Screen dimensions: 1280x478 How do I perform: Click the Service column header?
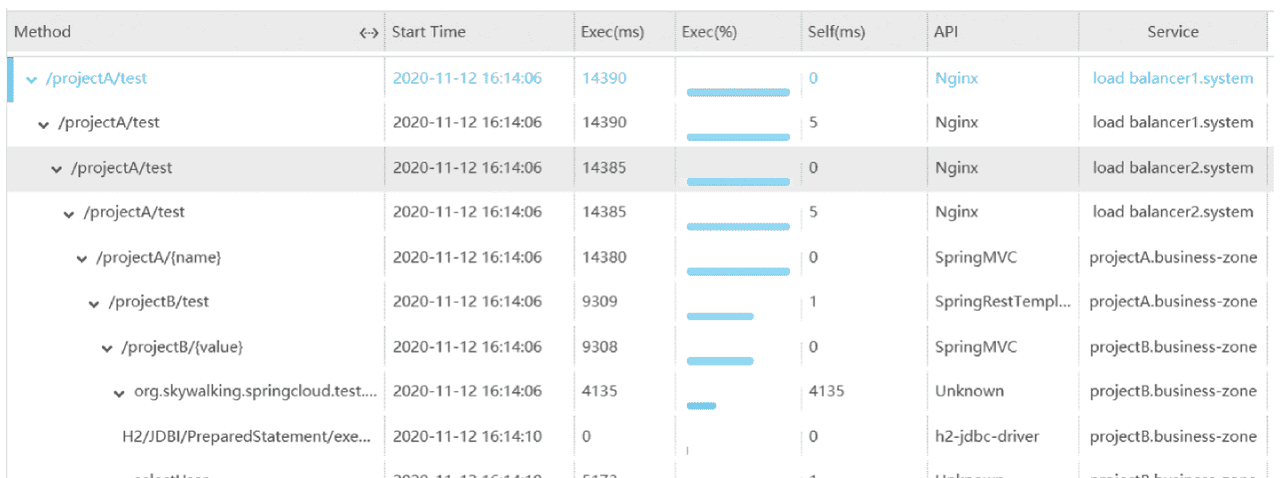1172,32
